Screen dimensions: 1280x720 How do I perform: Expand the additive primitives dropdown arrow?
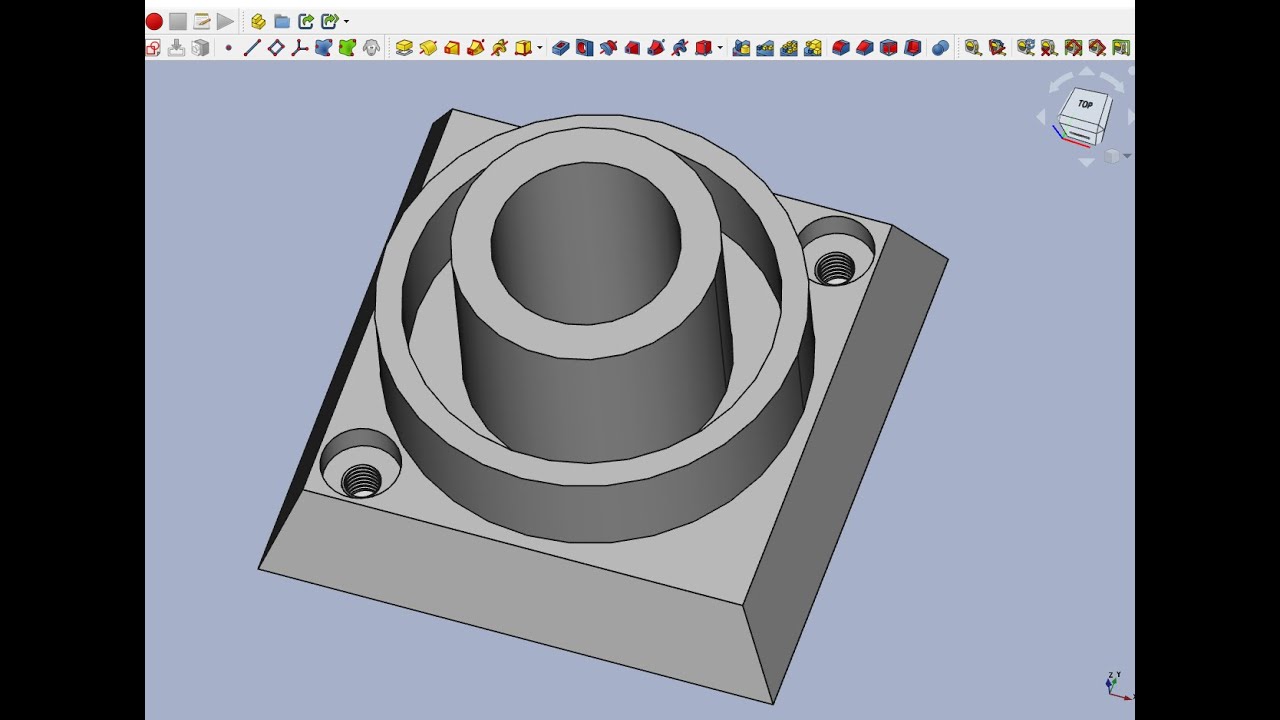click(x=540, y=47)
